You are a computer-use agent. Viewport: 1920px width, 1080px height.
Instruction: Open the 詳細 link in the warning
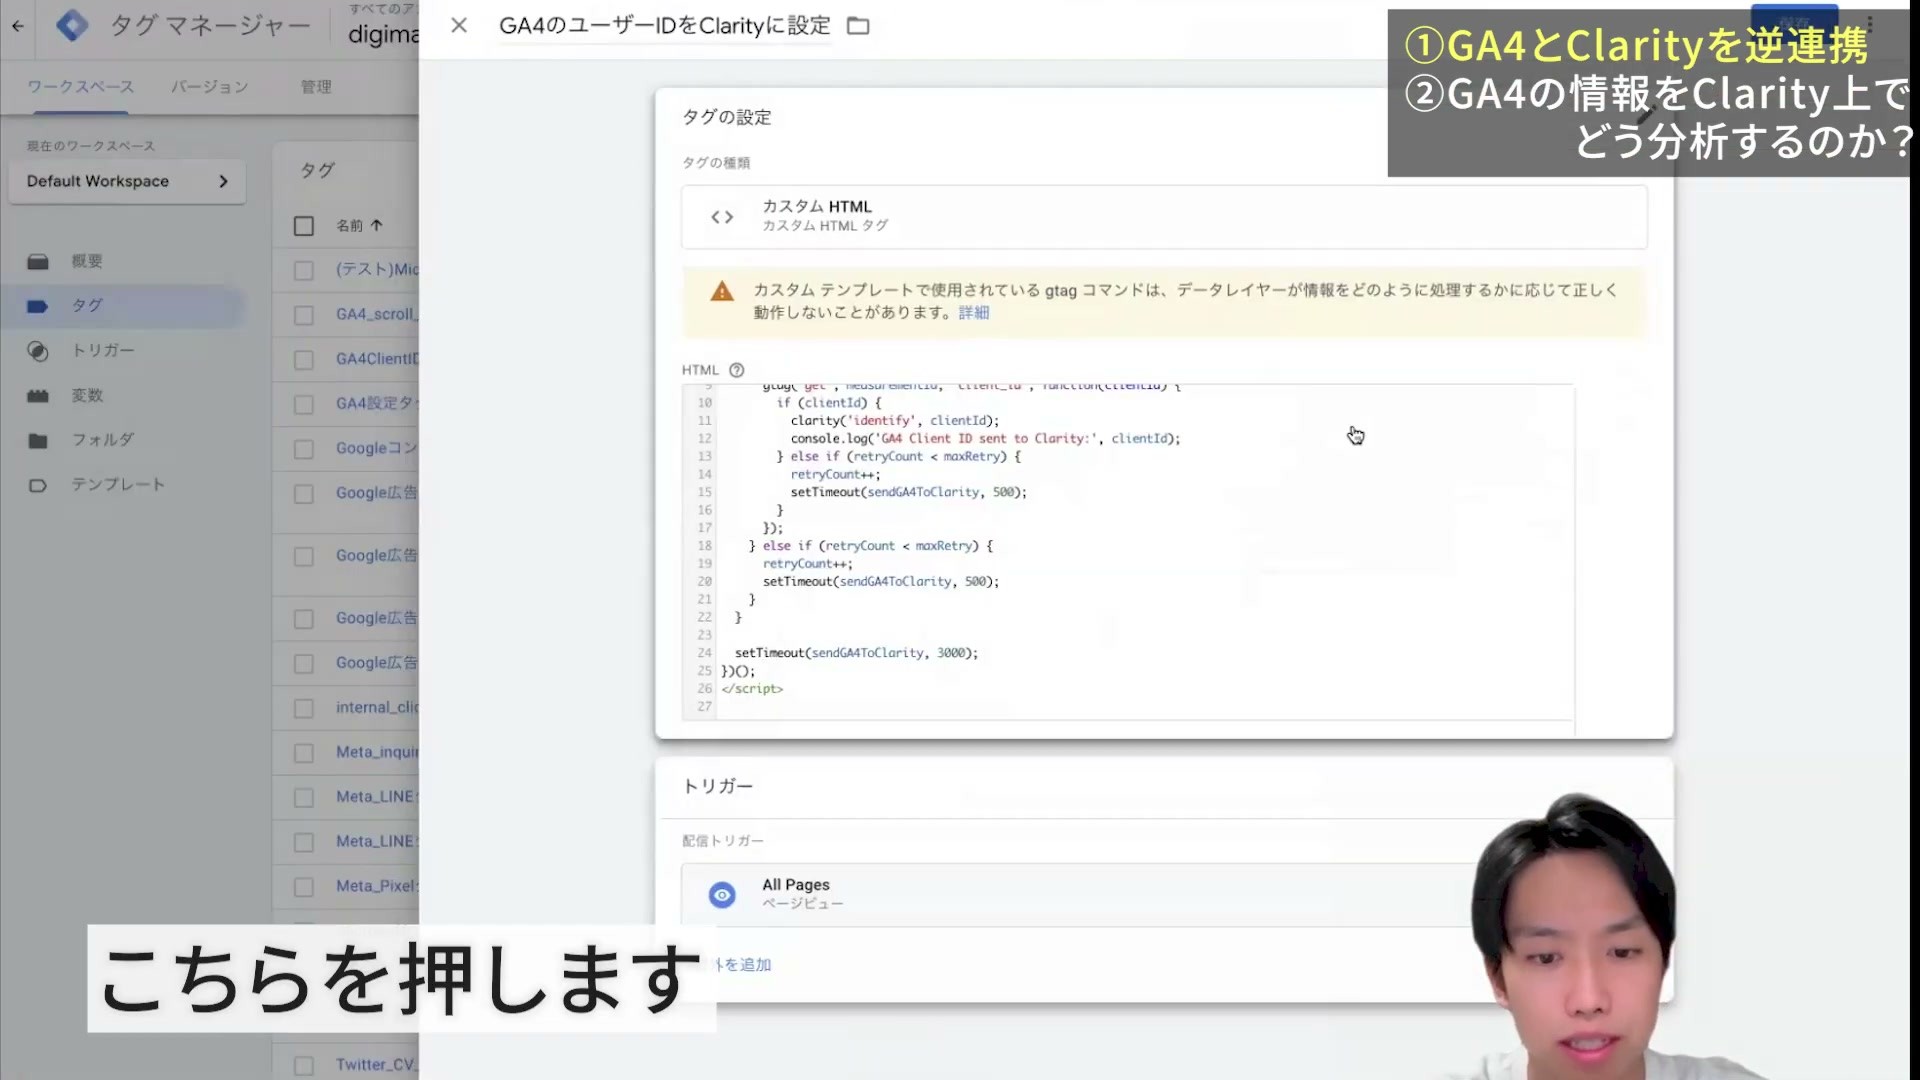point(973,312)
